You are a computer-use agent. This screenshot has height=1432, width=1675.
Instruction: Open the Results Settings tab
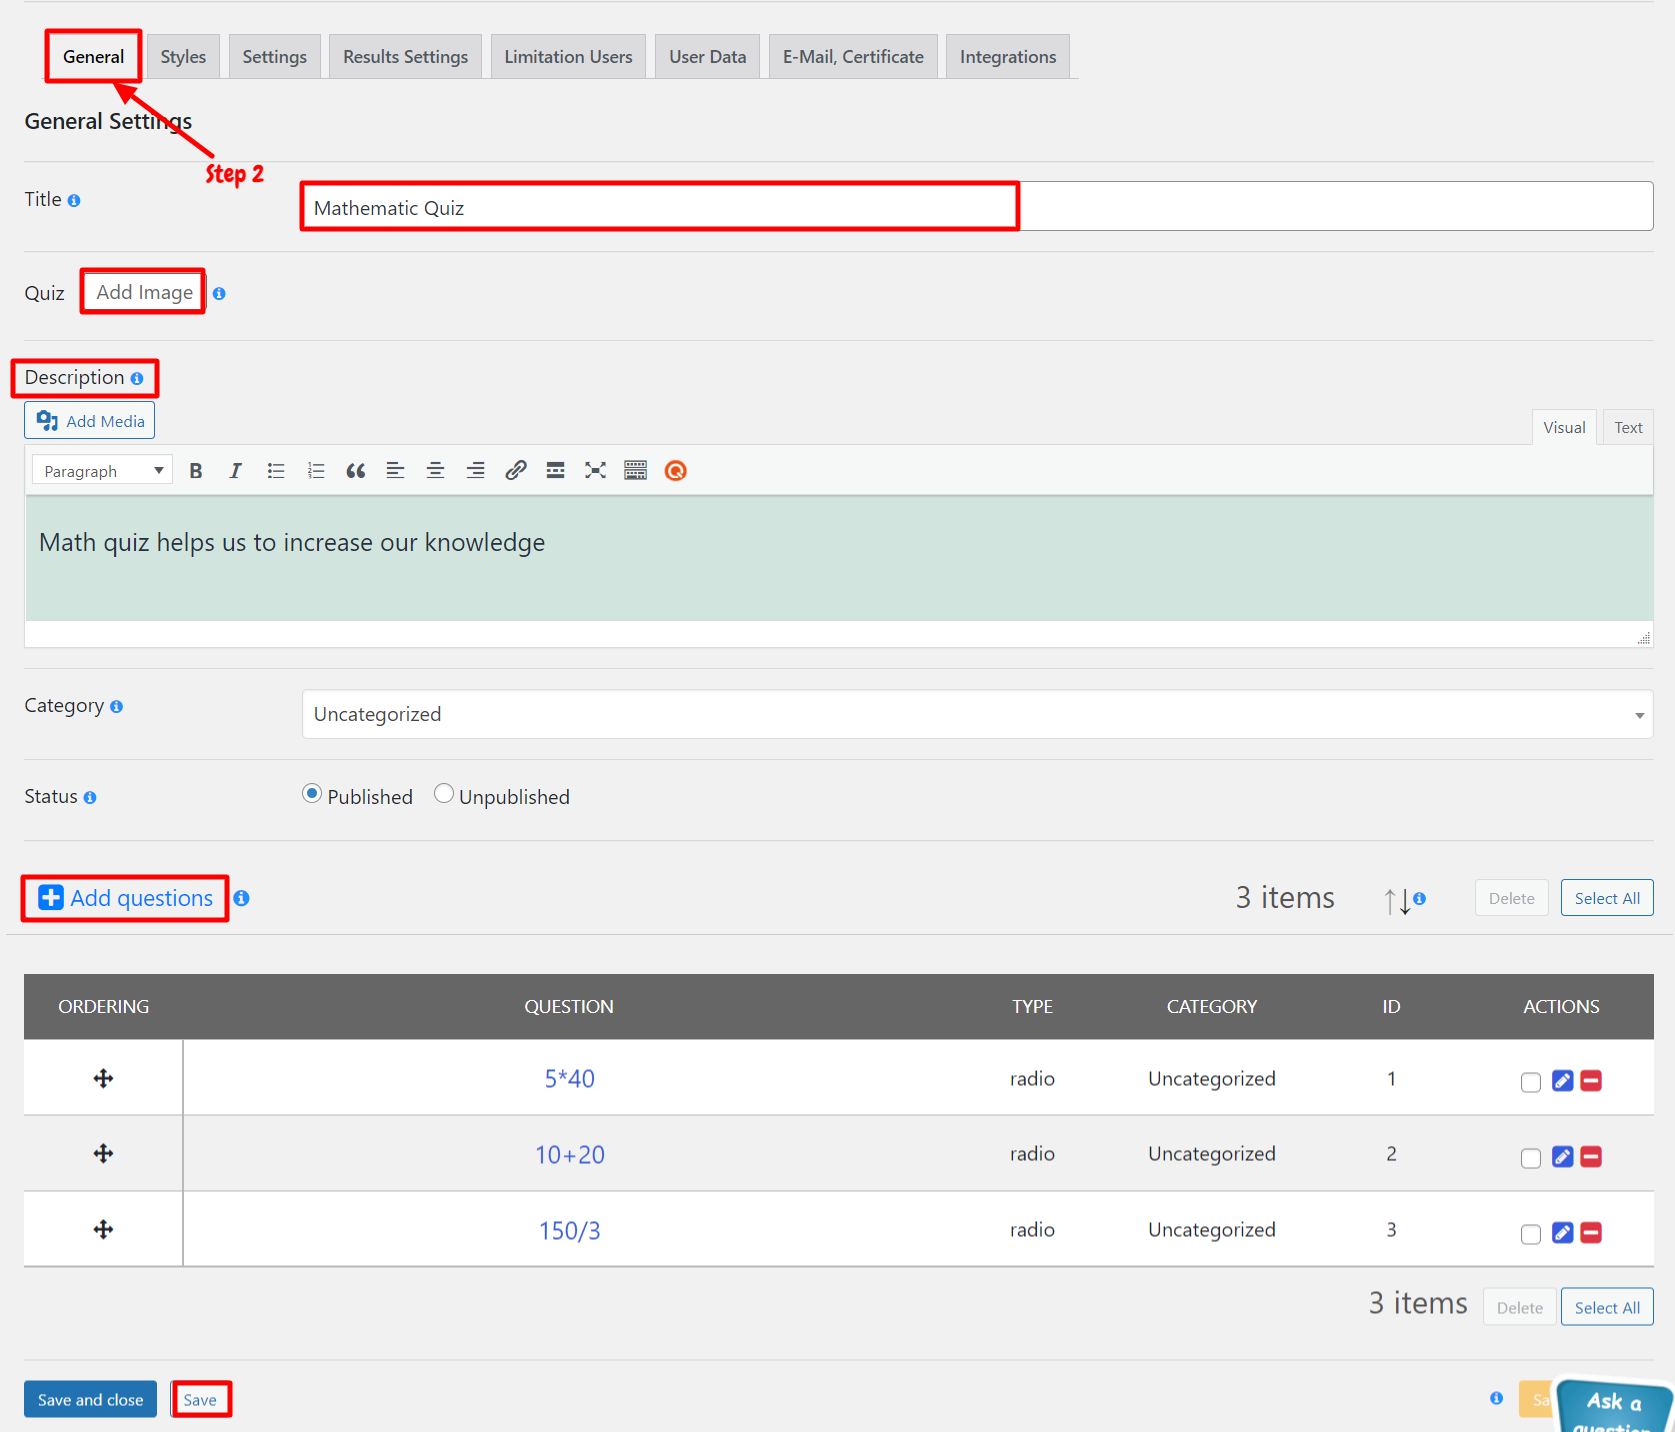pyautogui.click(x=405, y=57)
